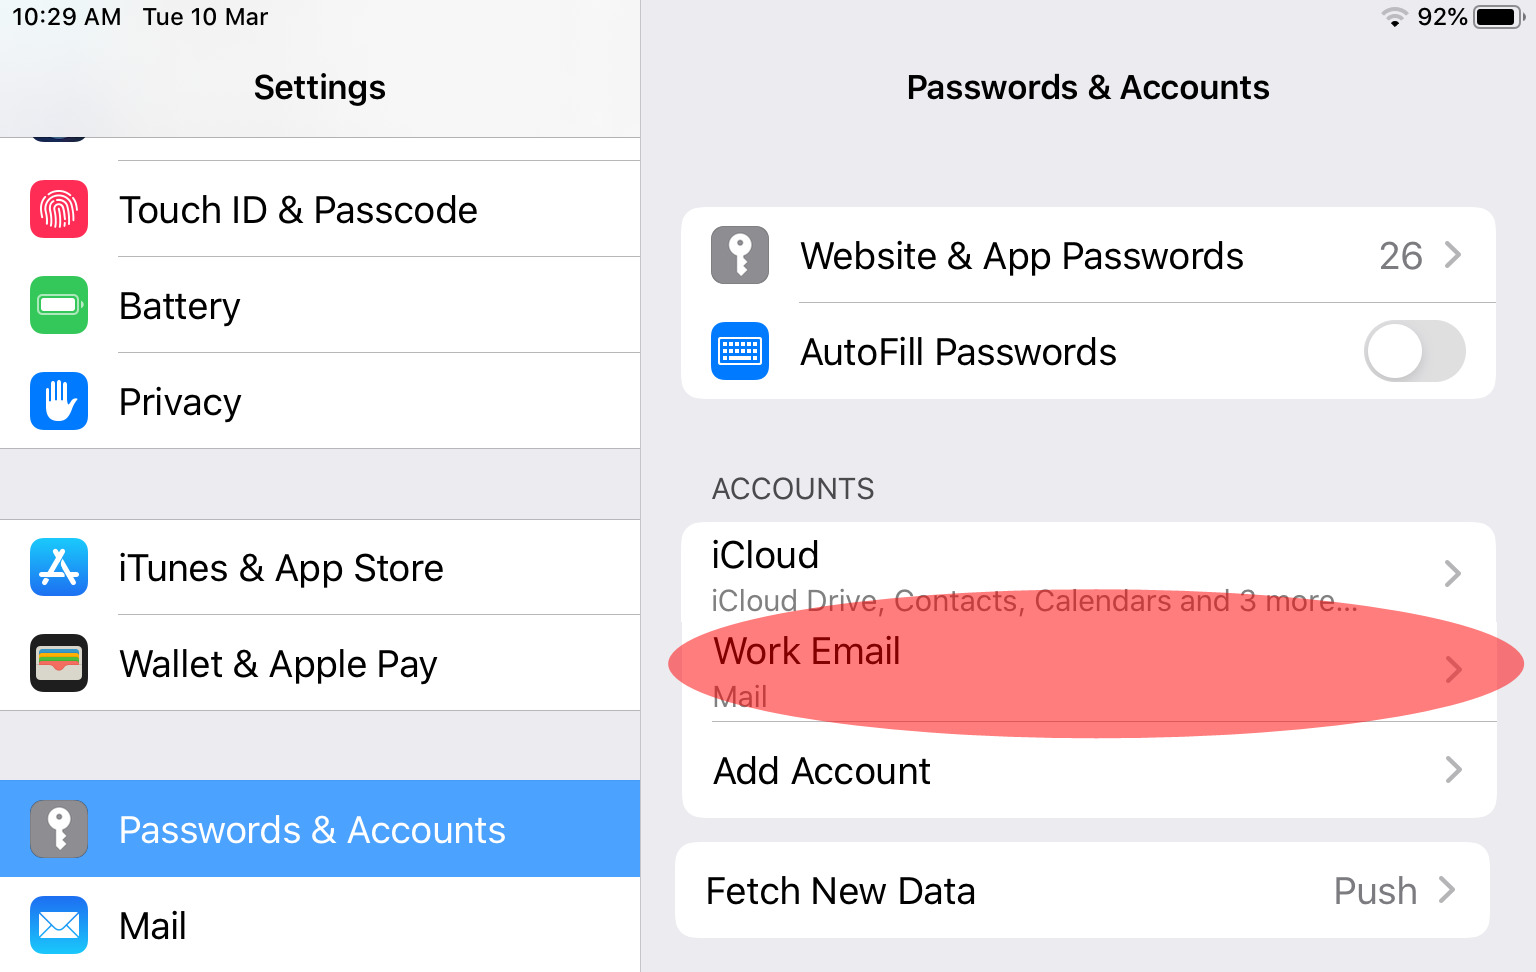Tap the iTunes & App Store icon
This screenshot has height=972, width=1536.
(x=59, y=567)
